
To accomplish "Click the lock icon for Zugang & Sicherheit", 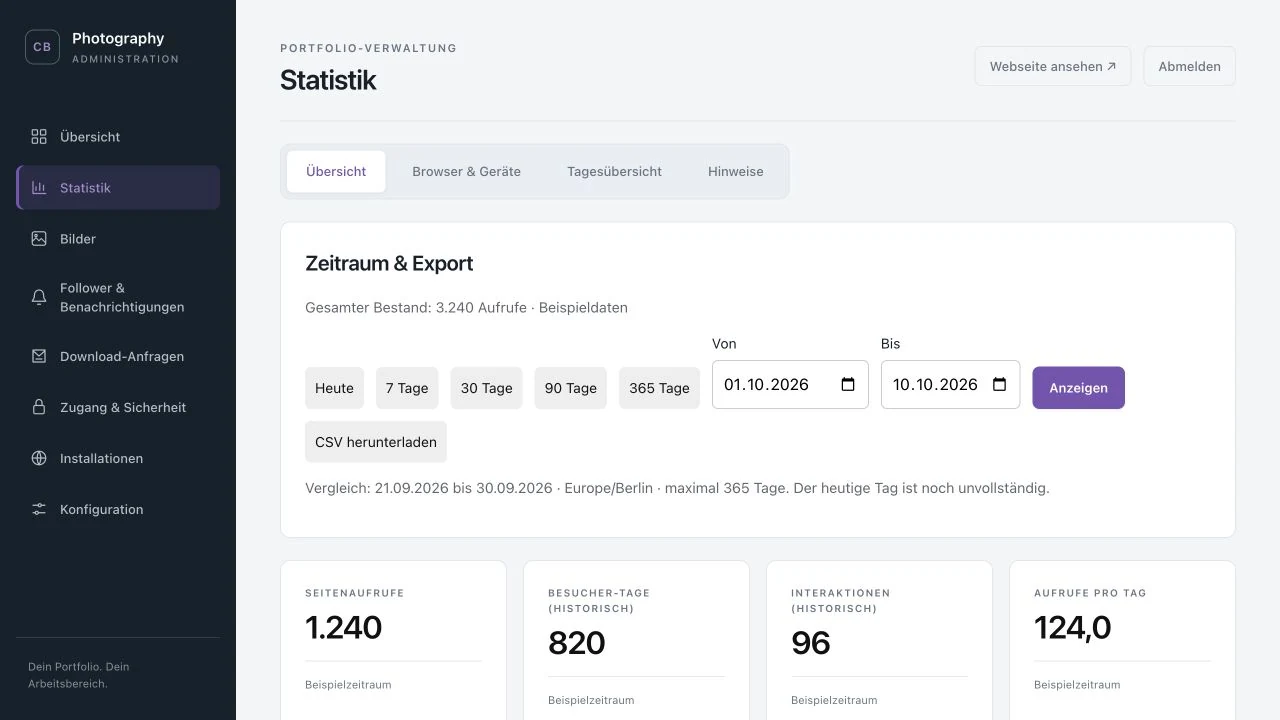I will click(39, 407).
